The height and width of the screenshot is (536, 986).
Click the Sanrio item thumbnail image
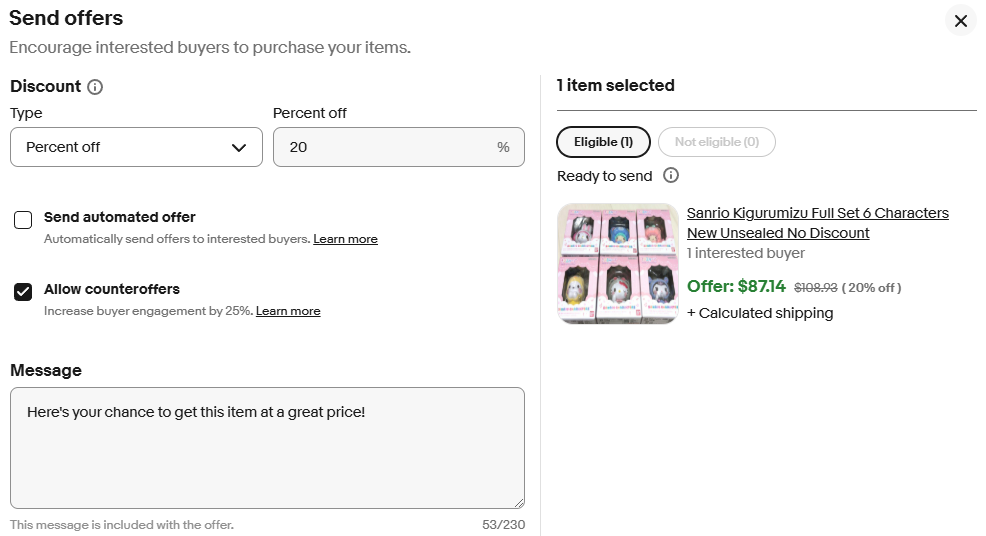click(x=617, y=264)
